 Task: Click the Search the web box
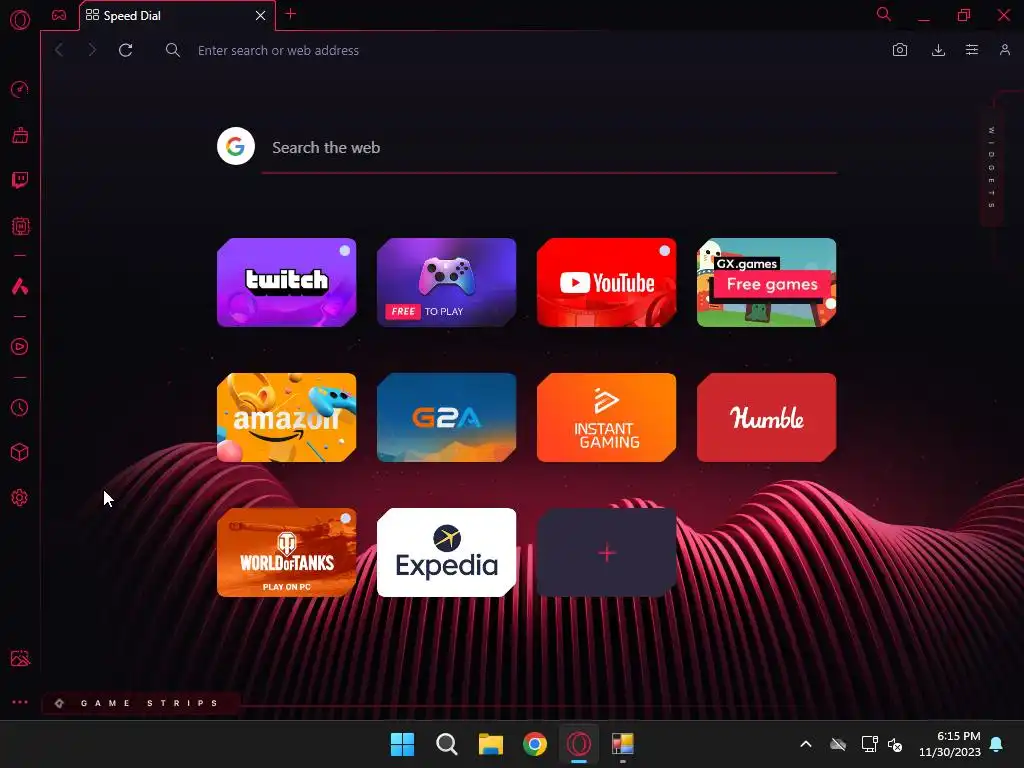(x=549, y=148)
